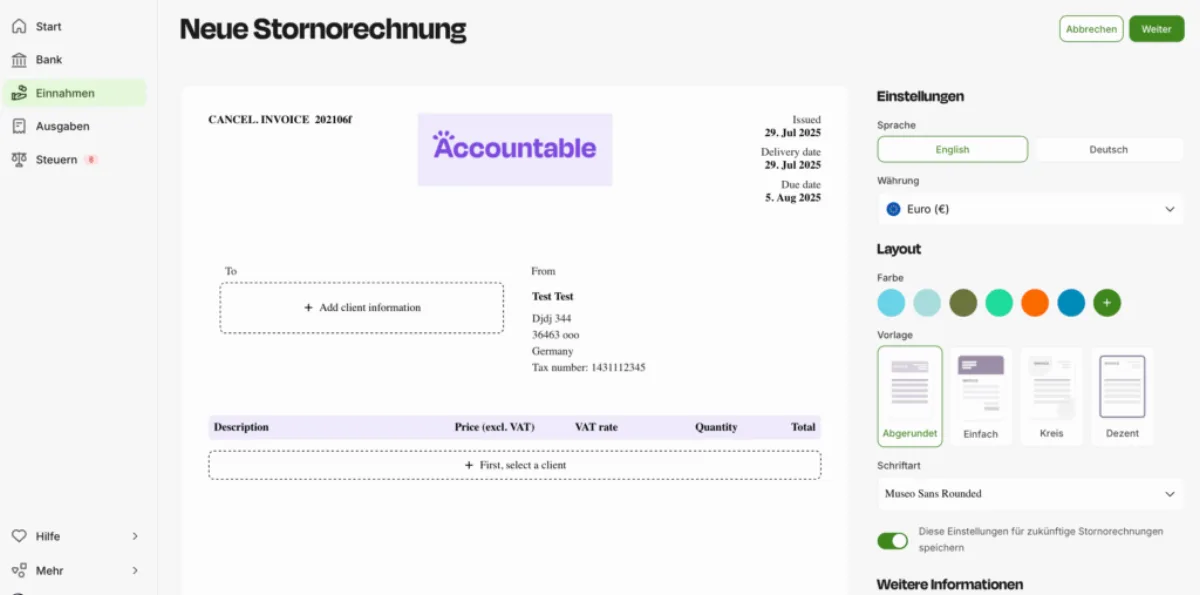
Task: Select English as invoice language
Action: point(952,149)
